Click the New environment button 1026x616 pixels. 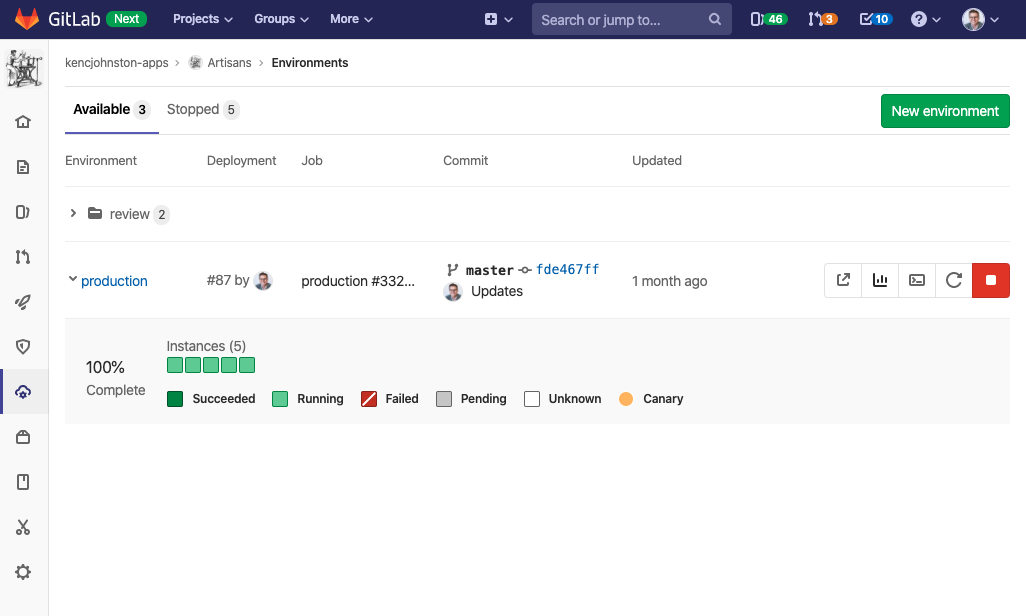[x=945, y=111]
